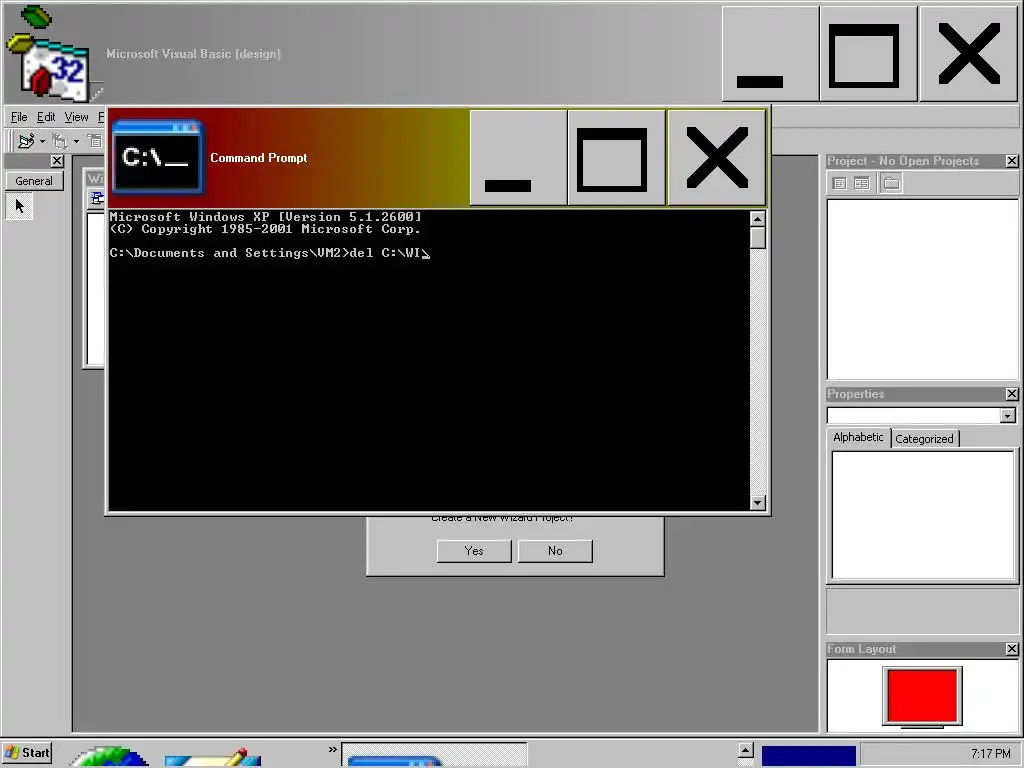Click the taskbar scroll up arrow
Image resolution: width=1024 pixels, height=768 pixels.
tap(746, 750)
